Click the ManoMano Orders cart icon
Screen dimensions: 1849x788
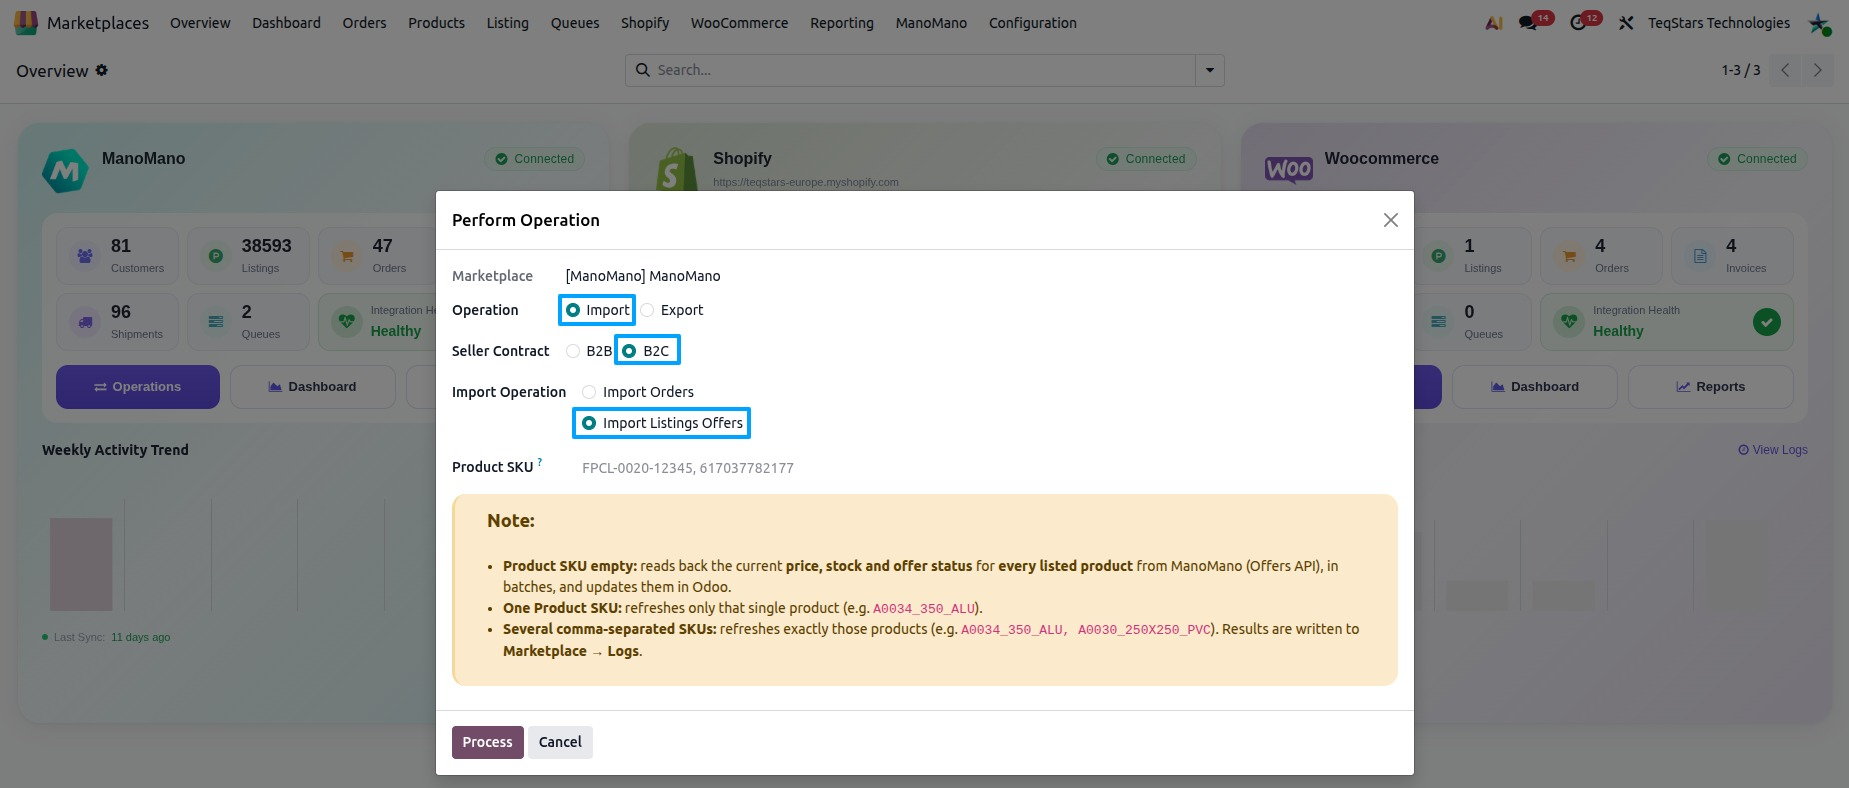point(347,256)
